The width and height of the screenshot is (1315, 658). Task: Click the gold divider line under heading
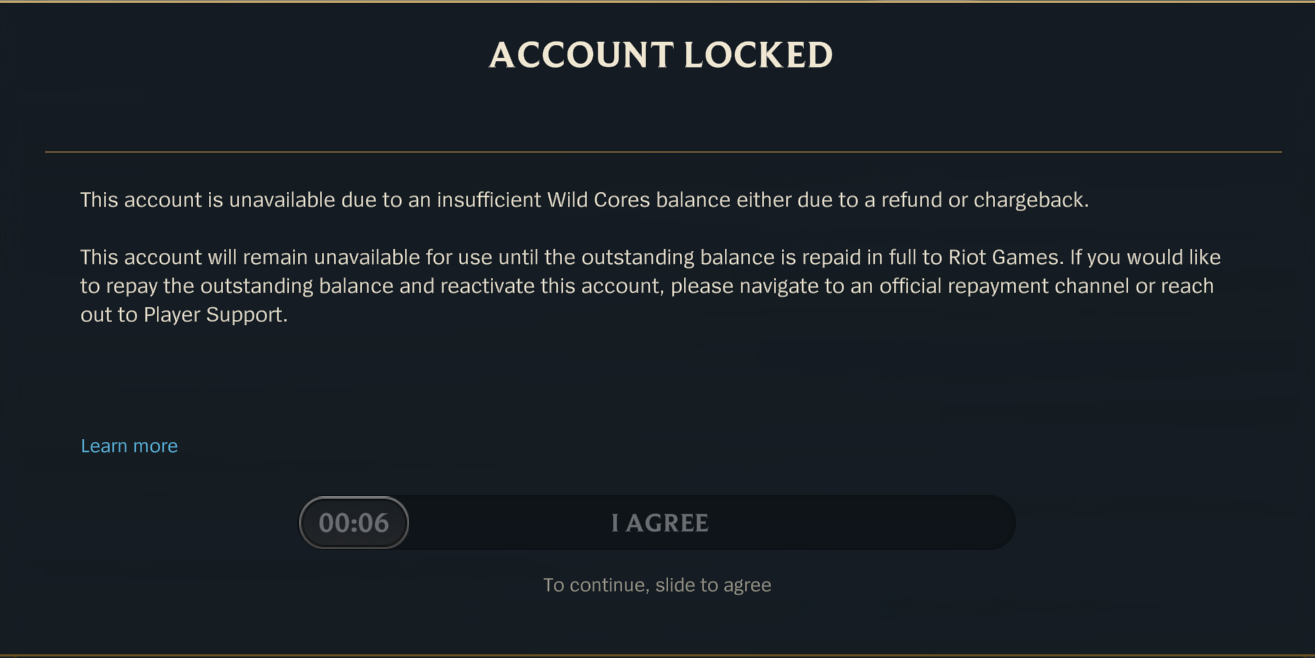pyautogui.click(x=663, y=152)
